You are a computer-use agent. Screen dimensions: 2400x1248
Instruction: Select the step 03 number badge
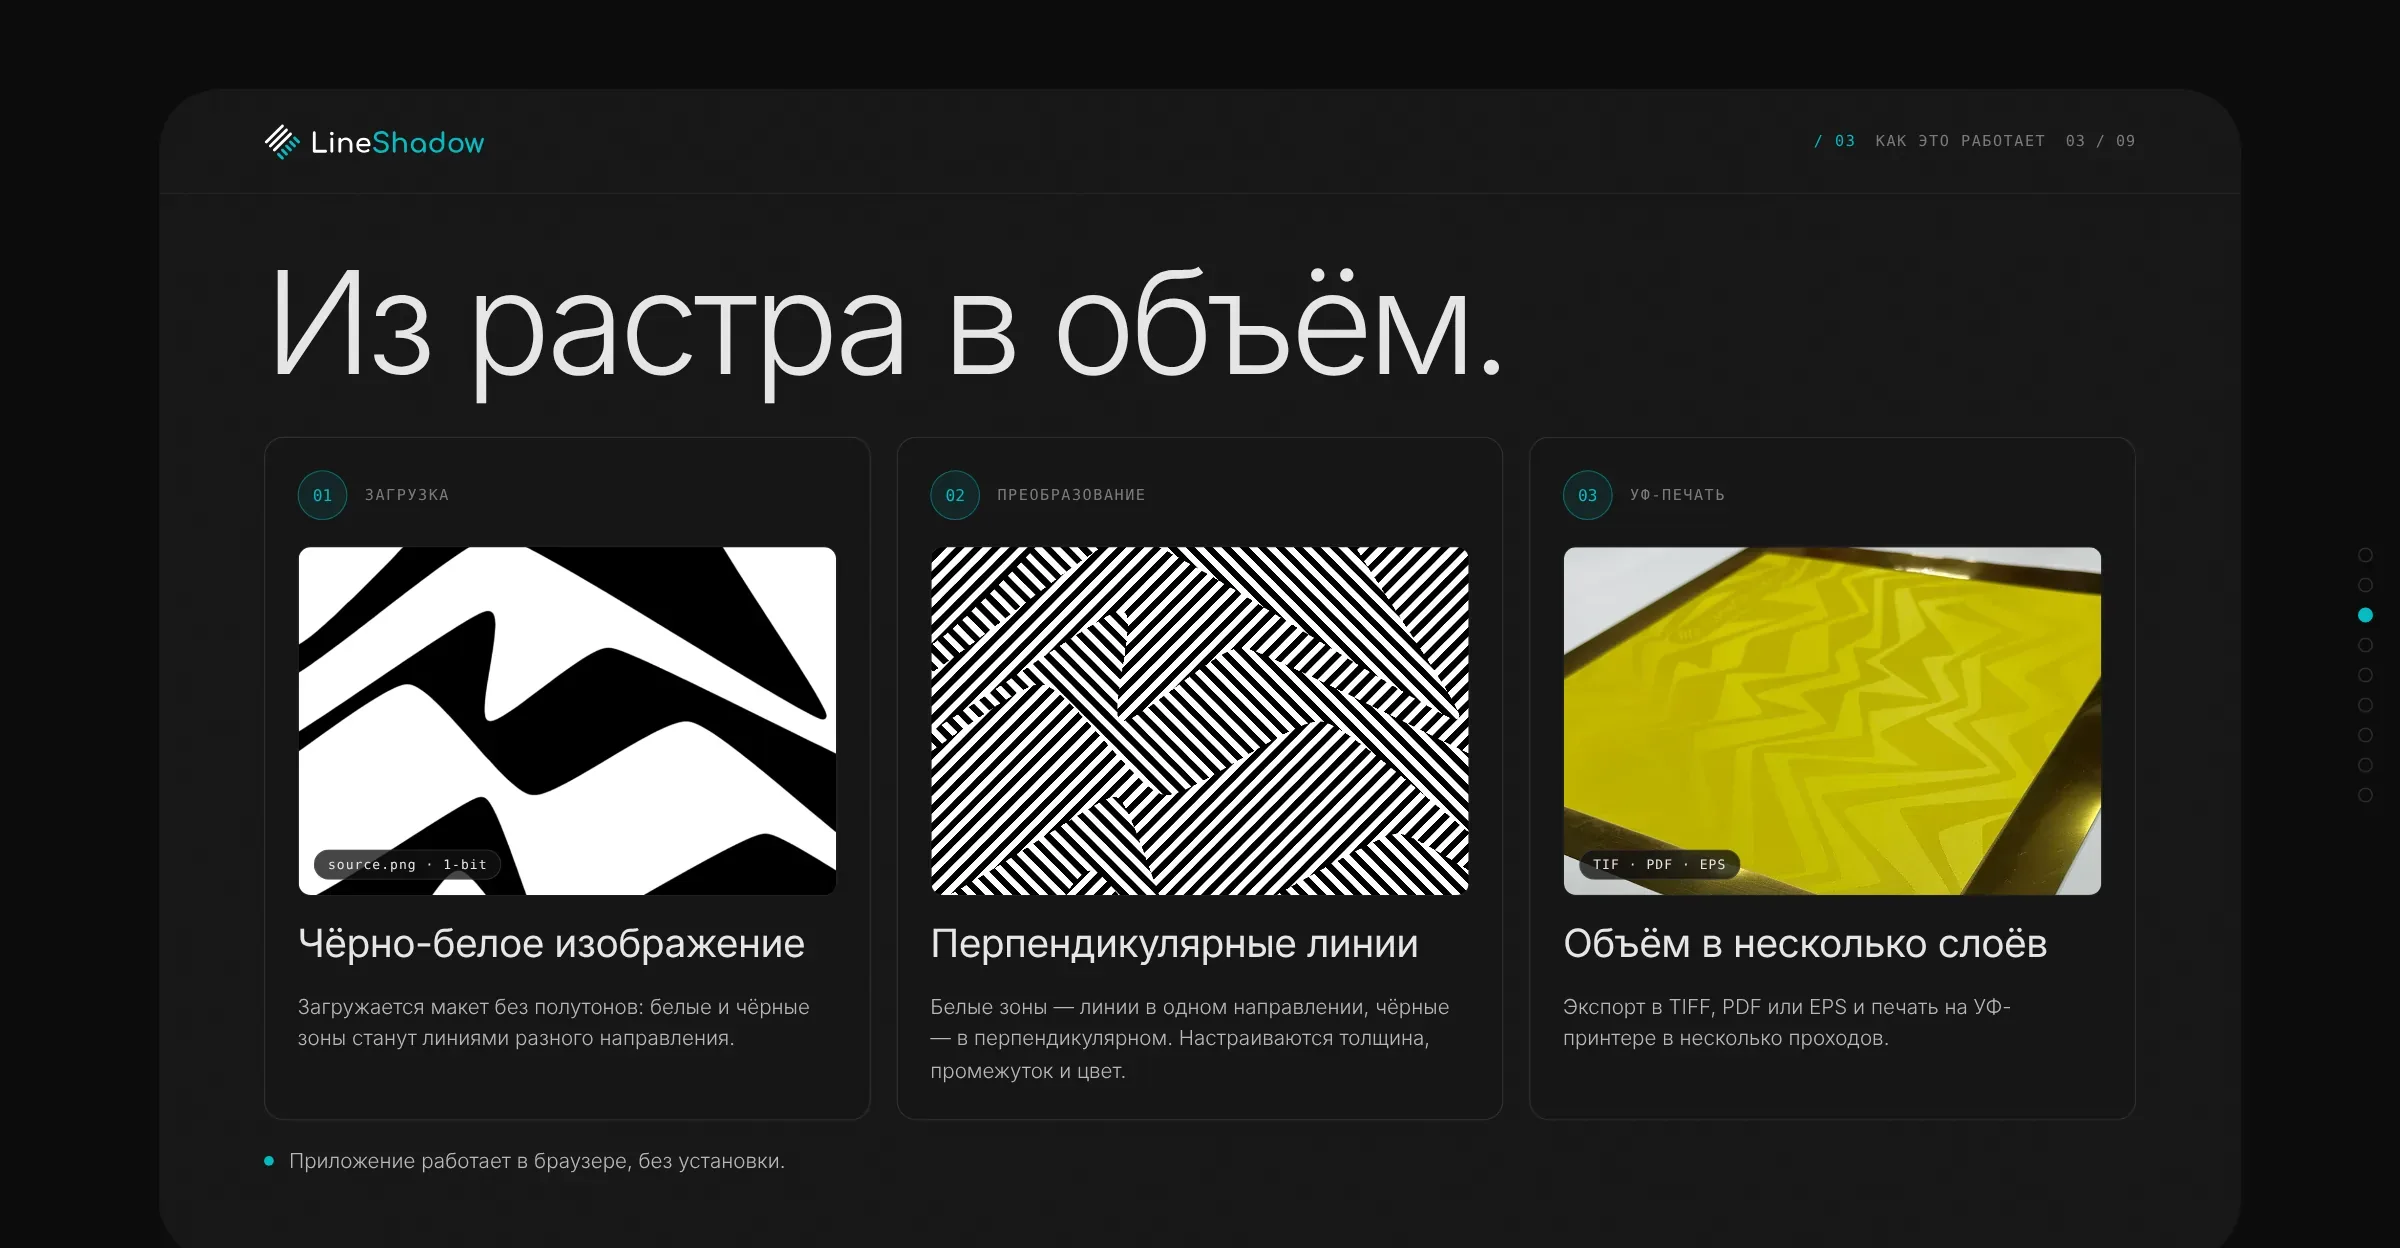(1588, 495)
